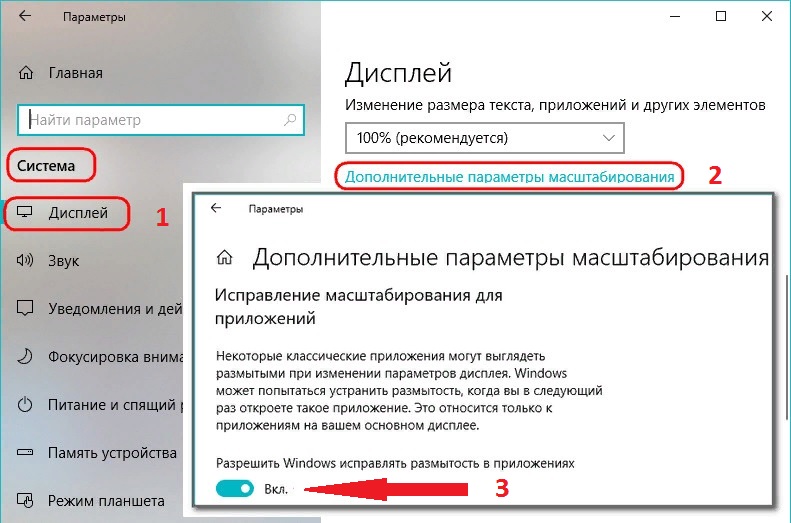
Task: Click the storage icon beside Память устройства
Action: coord(25,452)
